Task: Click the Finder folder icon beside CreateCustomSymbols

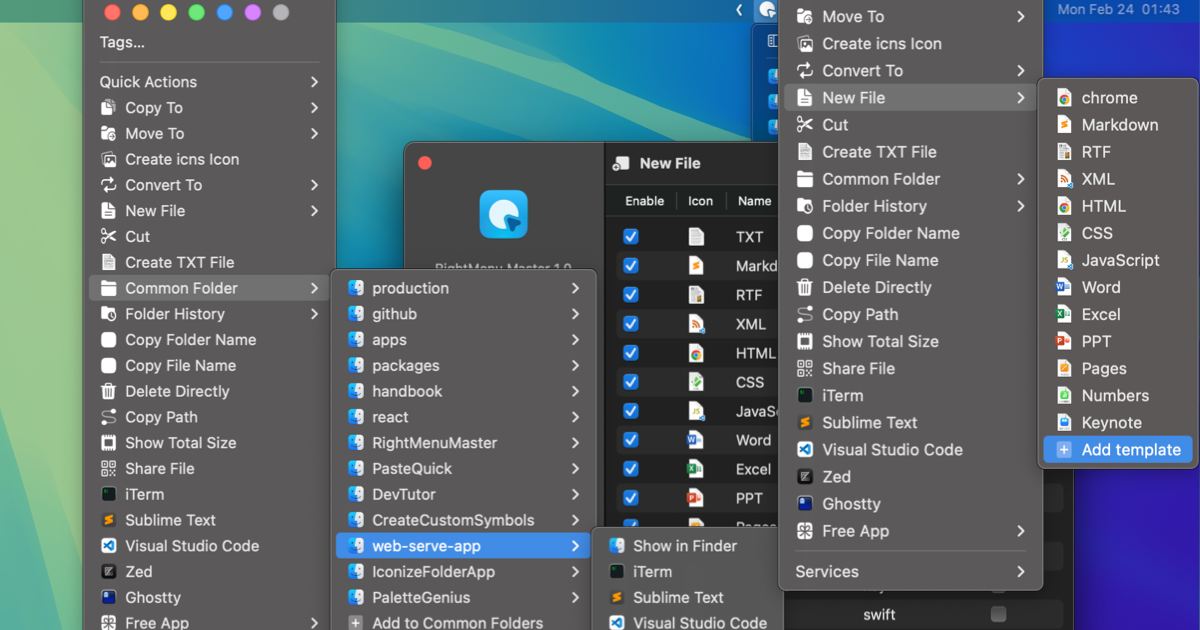Action: point(355,520)
